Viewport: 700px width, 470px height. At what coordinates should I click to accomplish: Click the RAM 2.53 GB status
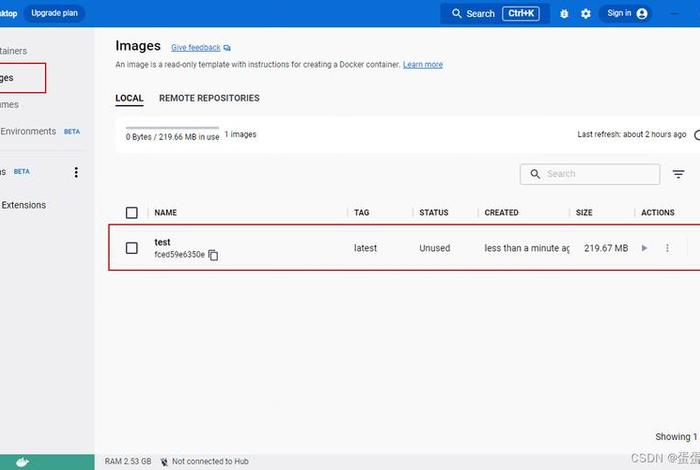128,462
